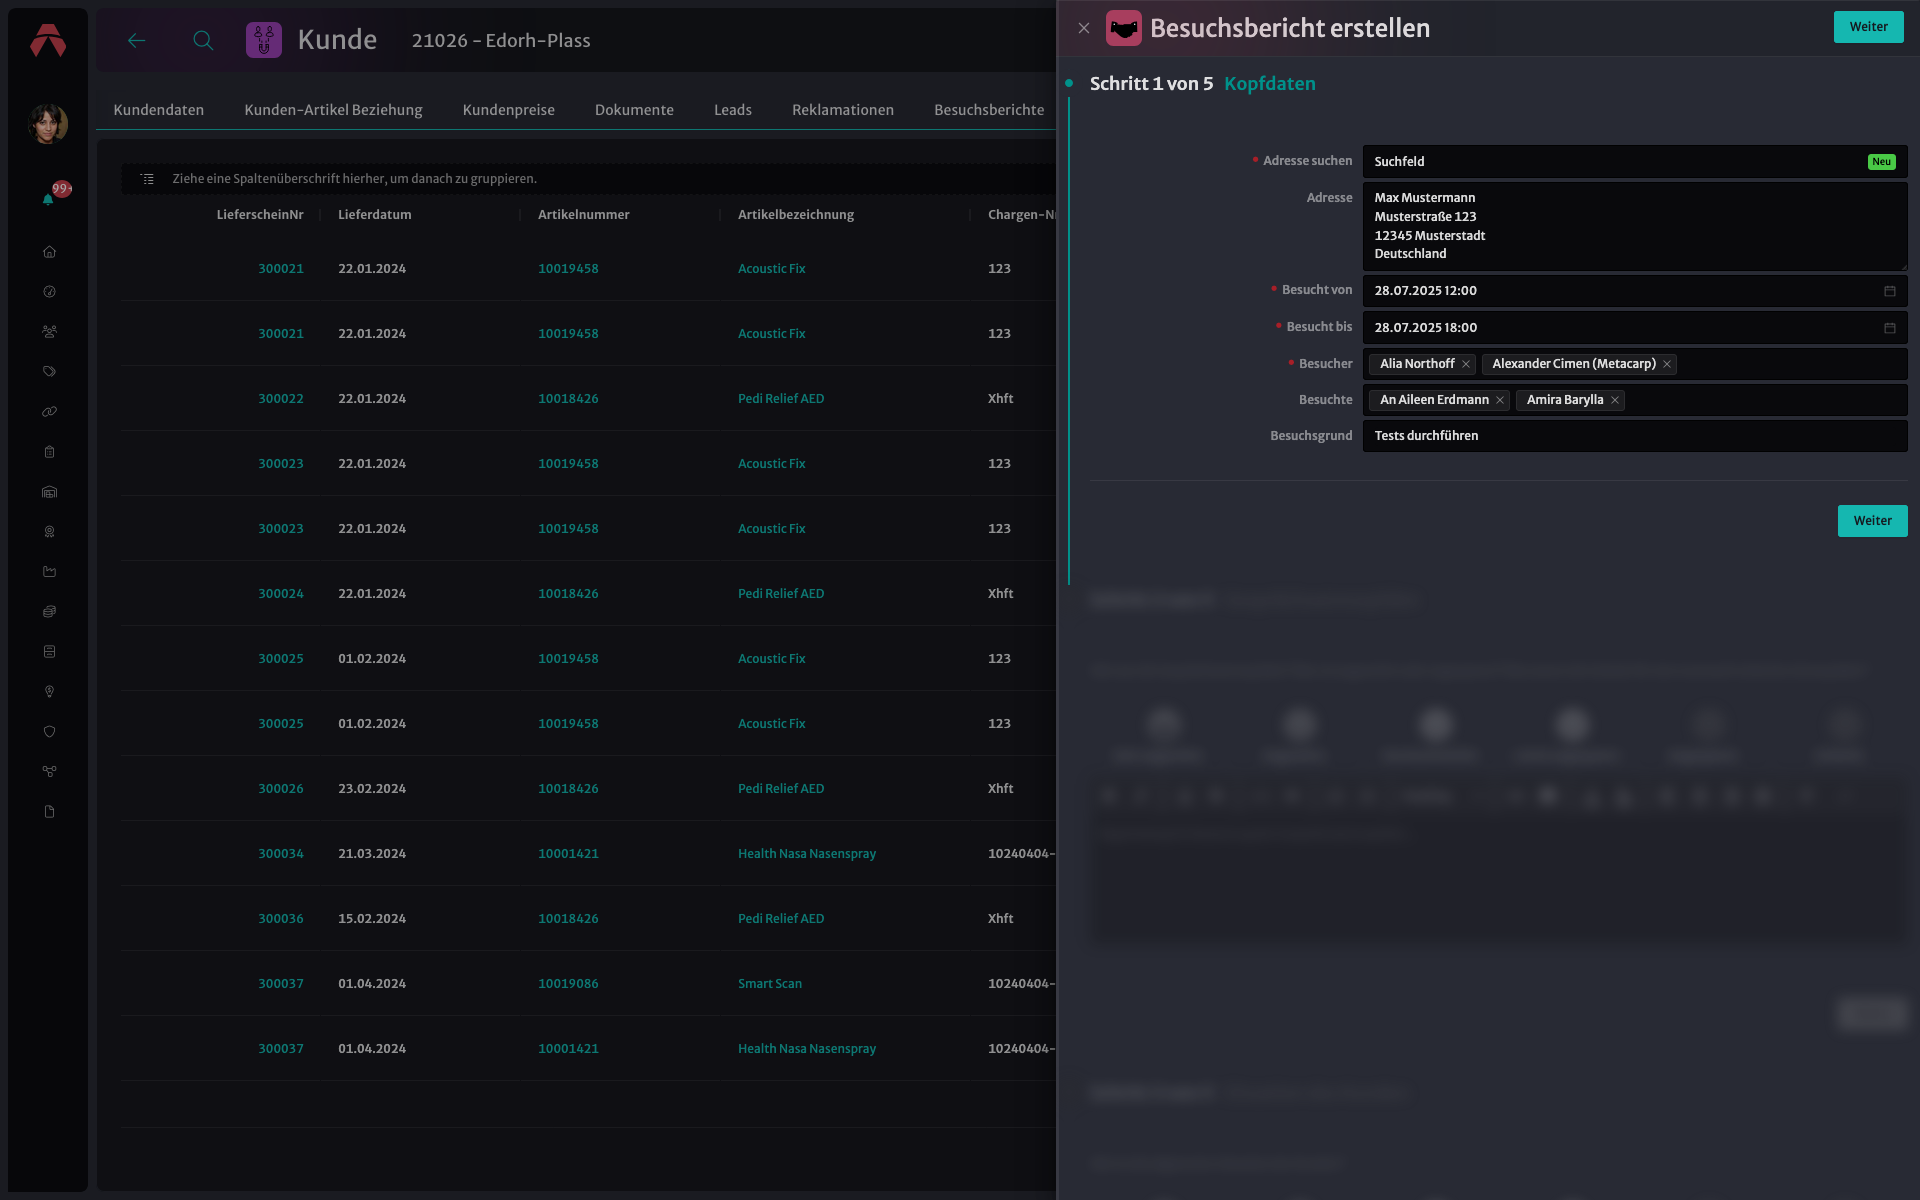The image size is (1920, 1200).
Task: Click the back arrow icon
Action: point(137,40)
